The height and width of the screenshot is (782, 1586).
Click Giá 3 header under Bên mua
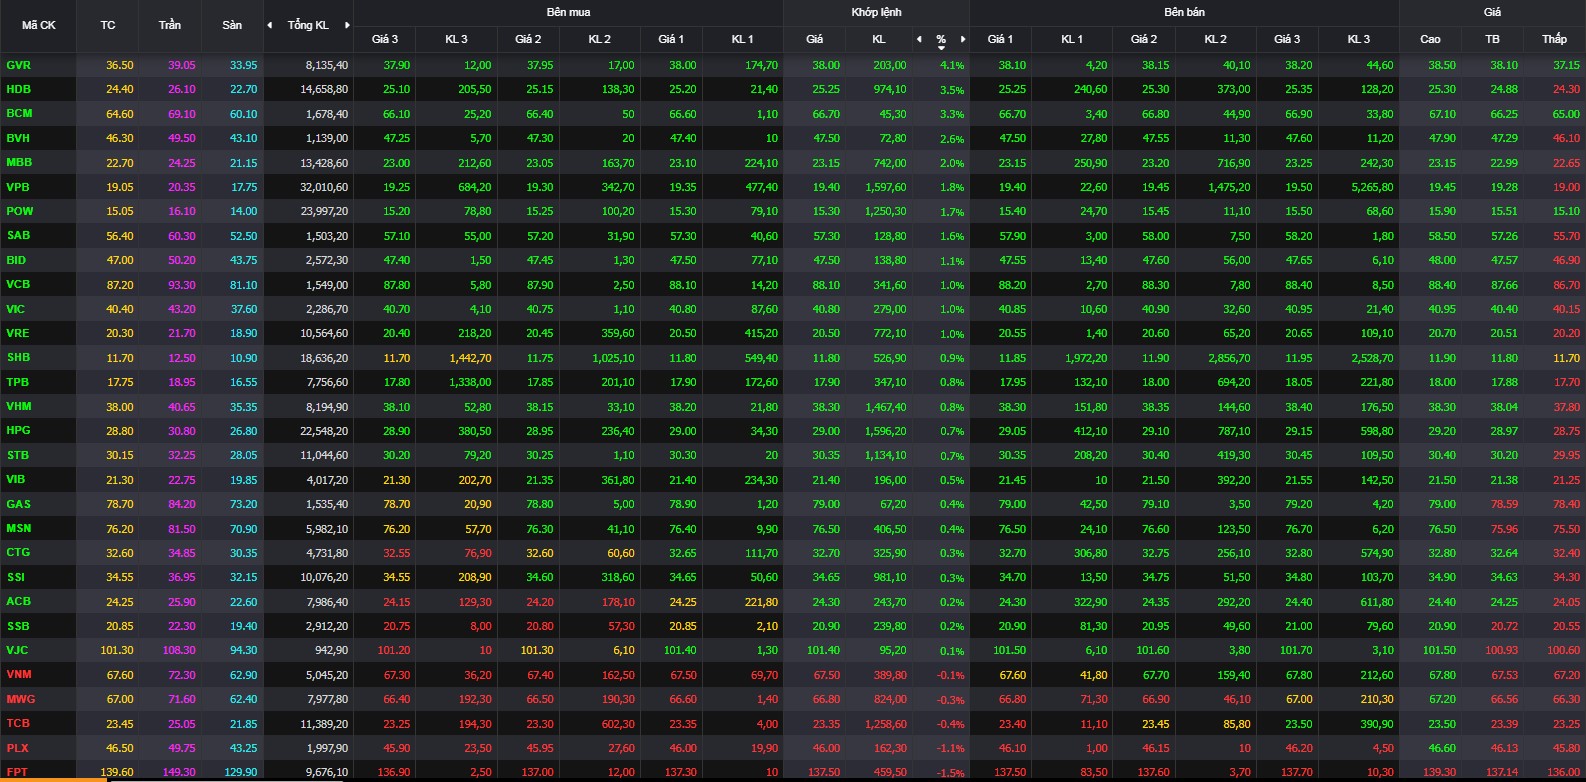tap(385, 39)
